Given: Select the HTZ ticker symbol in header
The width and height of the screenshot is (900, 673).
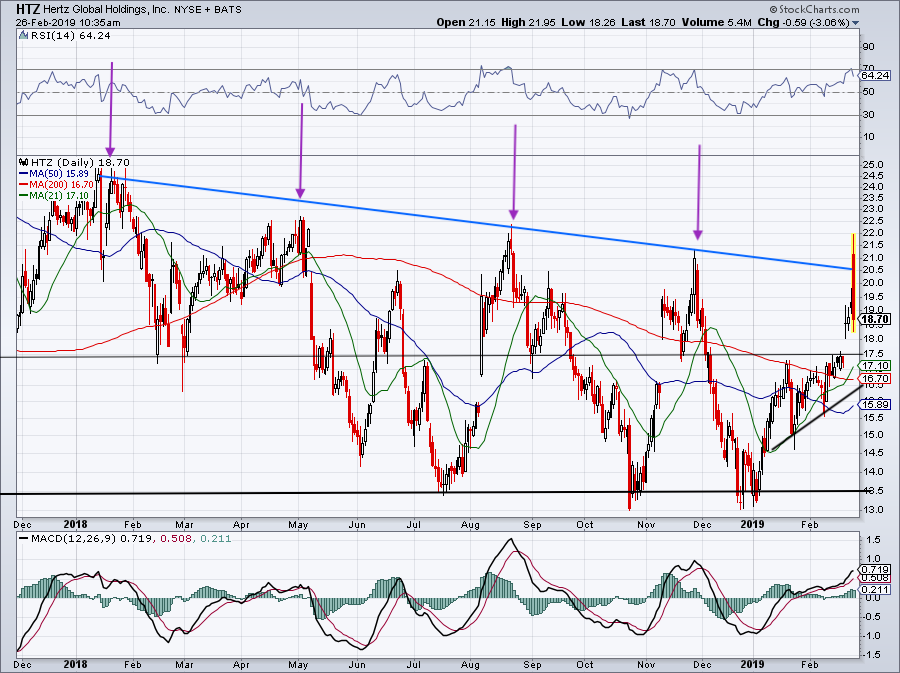Looking at the screenshot, I should [x=28, y=9].
